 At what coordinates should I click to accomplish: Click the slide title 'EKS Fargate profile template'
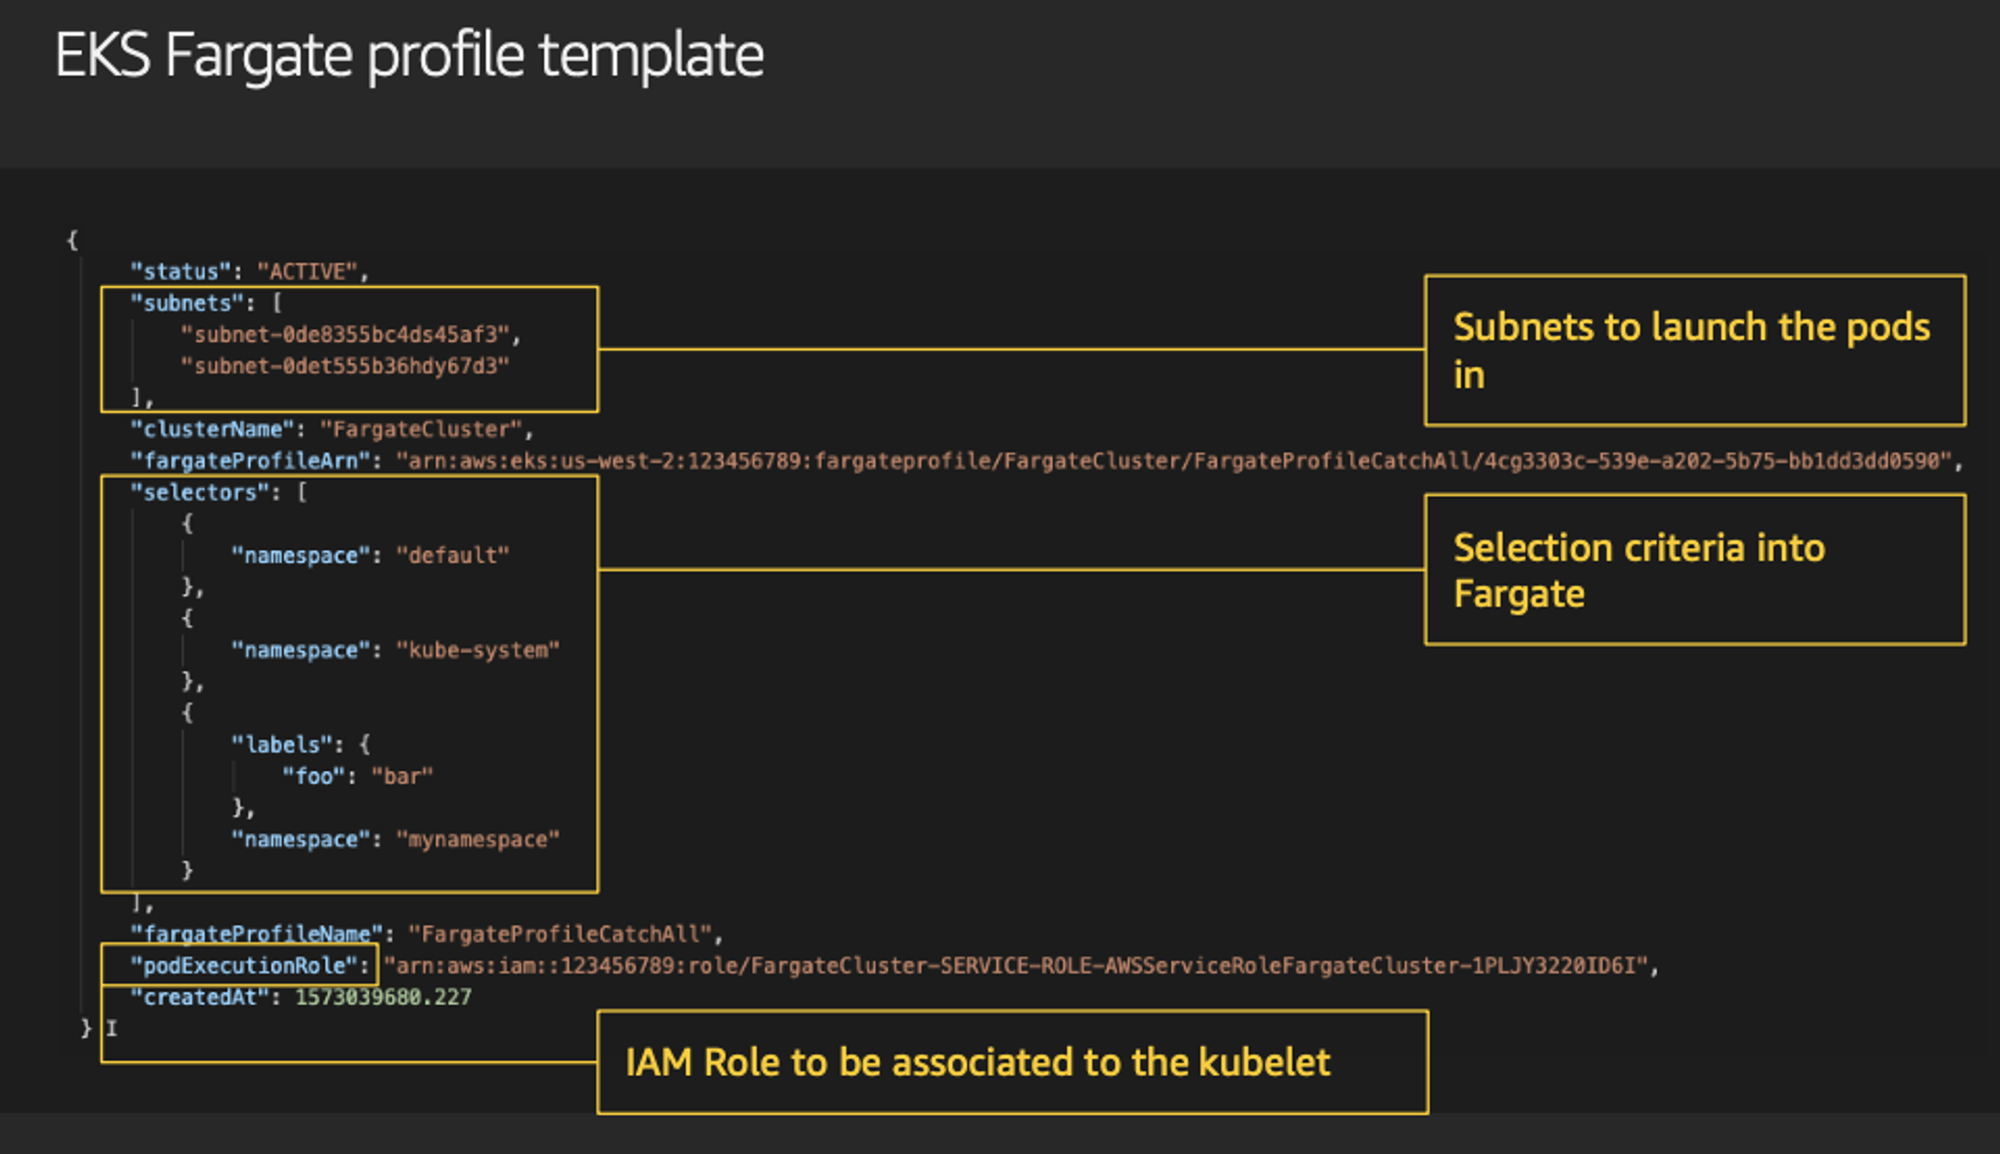(x=409, y=55)
